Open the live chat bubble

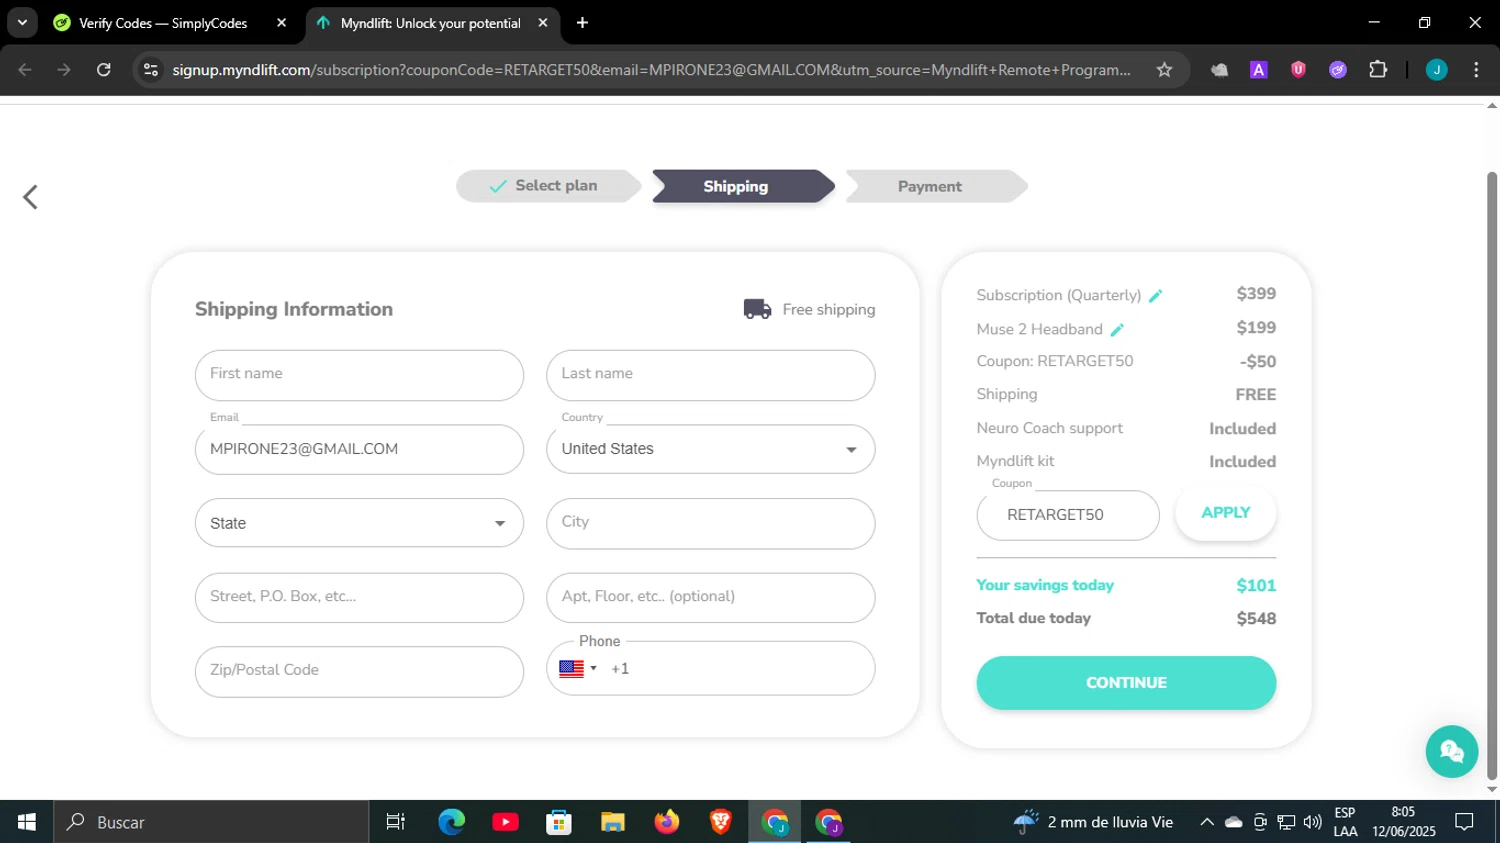tap(1452, 751)
